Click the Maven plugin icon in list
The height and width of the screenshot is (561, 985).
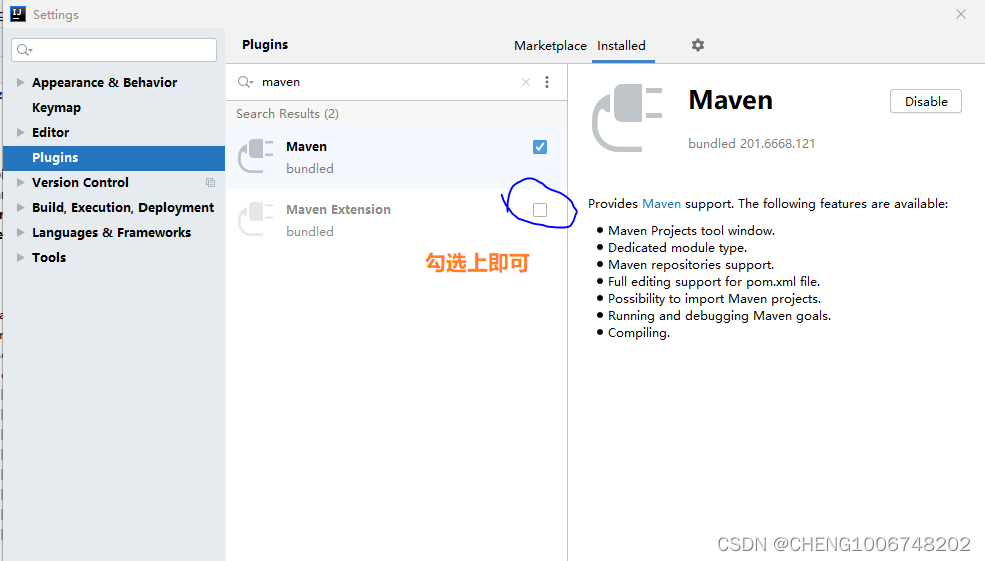[256, 156]
